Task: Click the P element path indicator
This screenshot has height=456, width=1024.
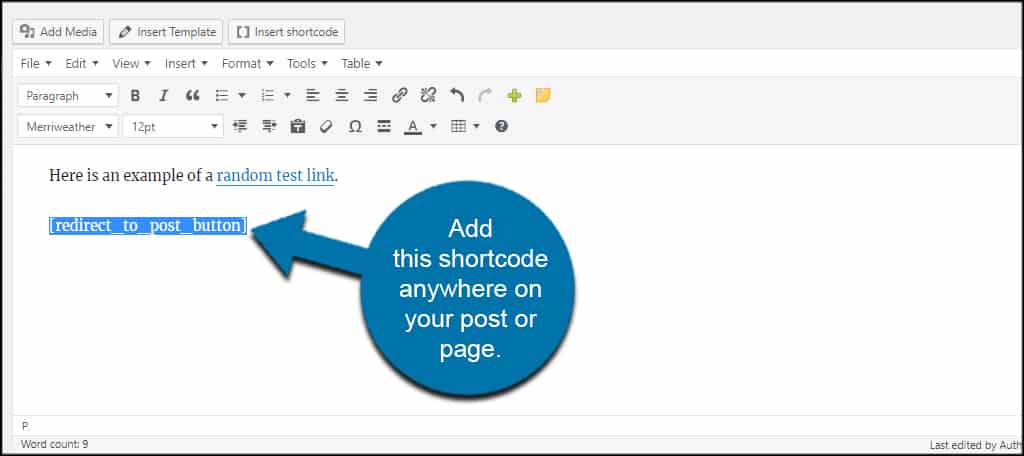Action: click(x=25, y=426)
